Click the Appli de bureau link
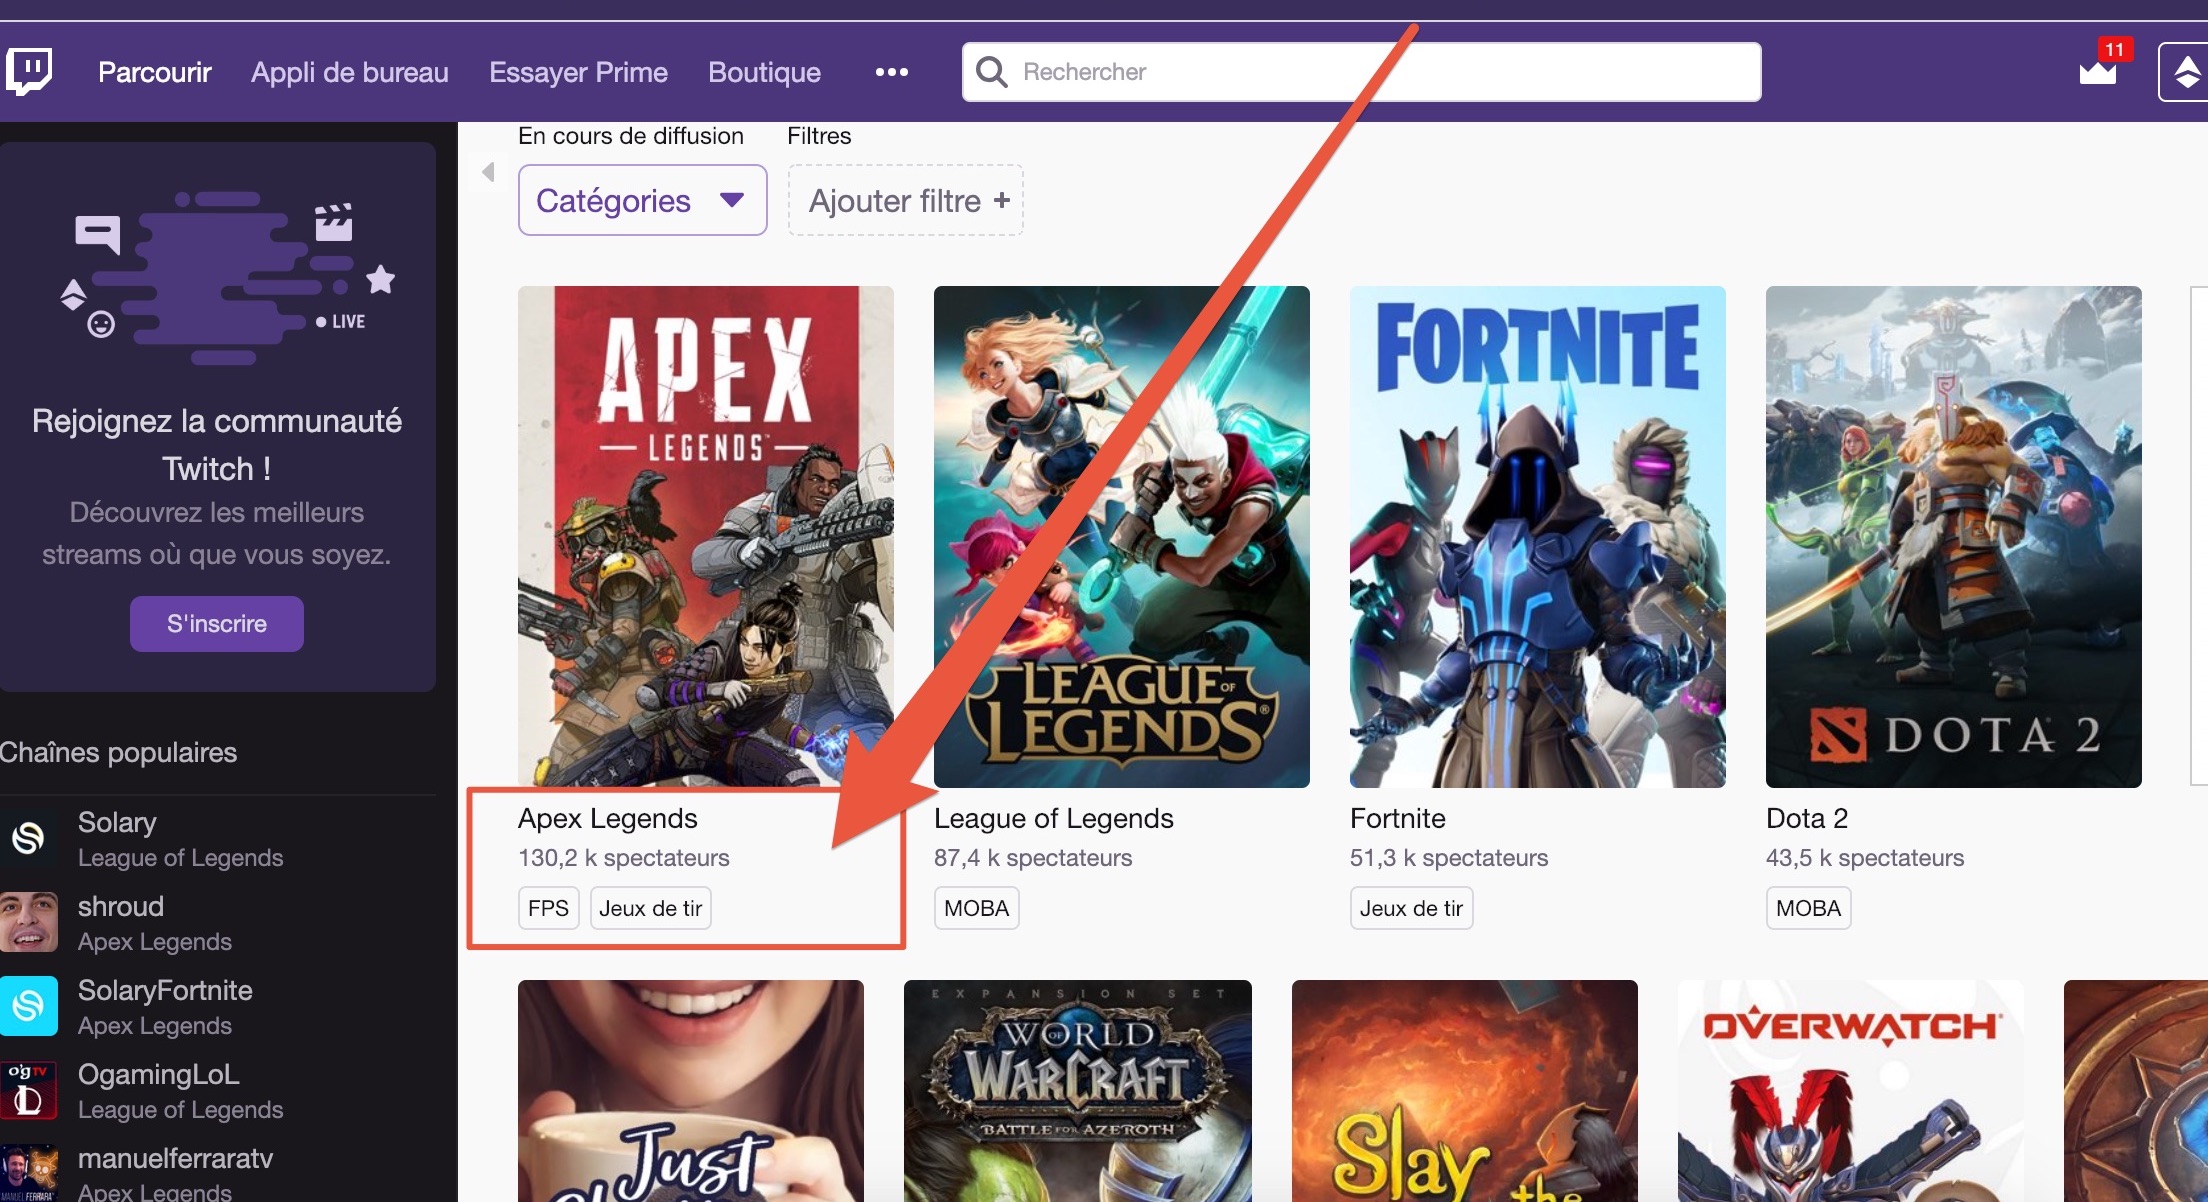This screenshot has height=1202, width=2208. click(x=349, y=70)
